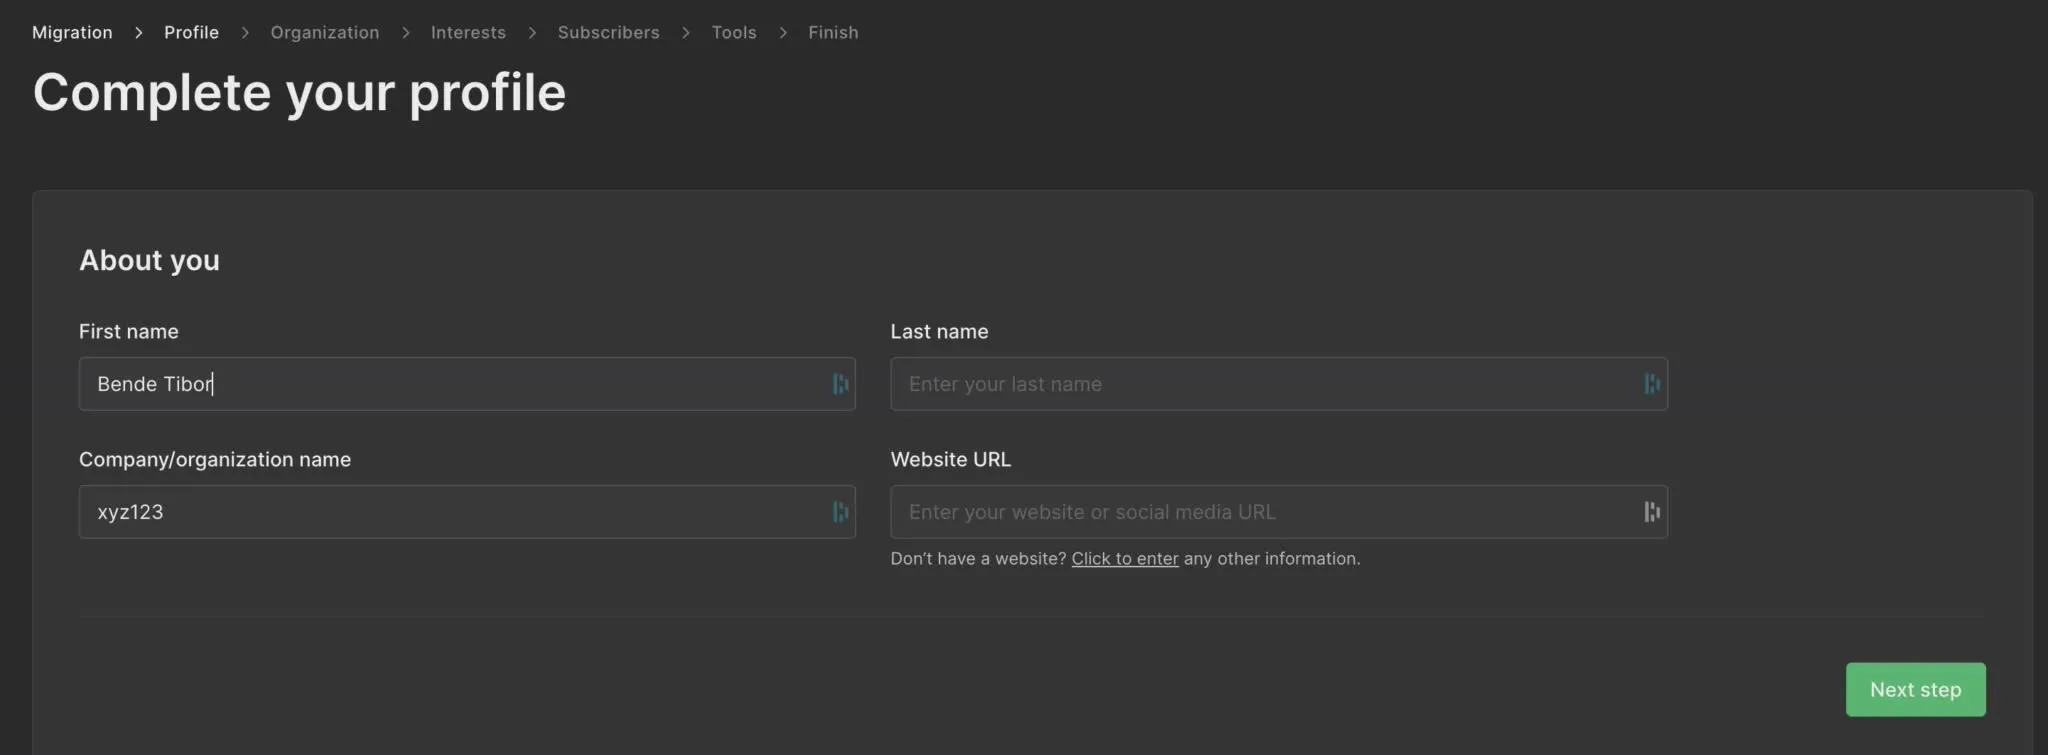Focus the Website URL input field
Screen dimensions: 2048x755
tap(1260, 512)
